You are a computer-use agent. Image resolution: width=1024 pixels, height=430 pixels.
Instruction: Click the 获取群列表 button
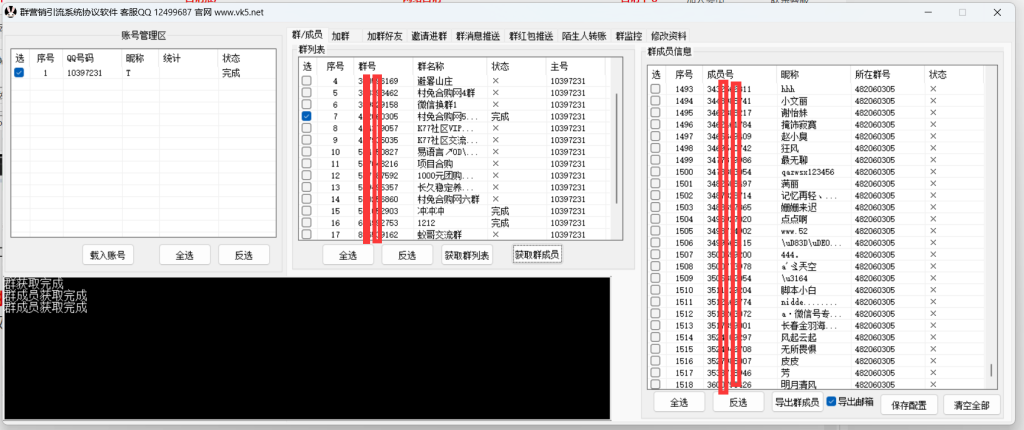[x=467, y=256]
